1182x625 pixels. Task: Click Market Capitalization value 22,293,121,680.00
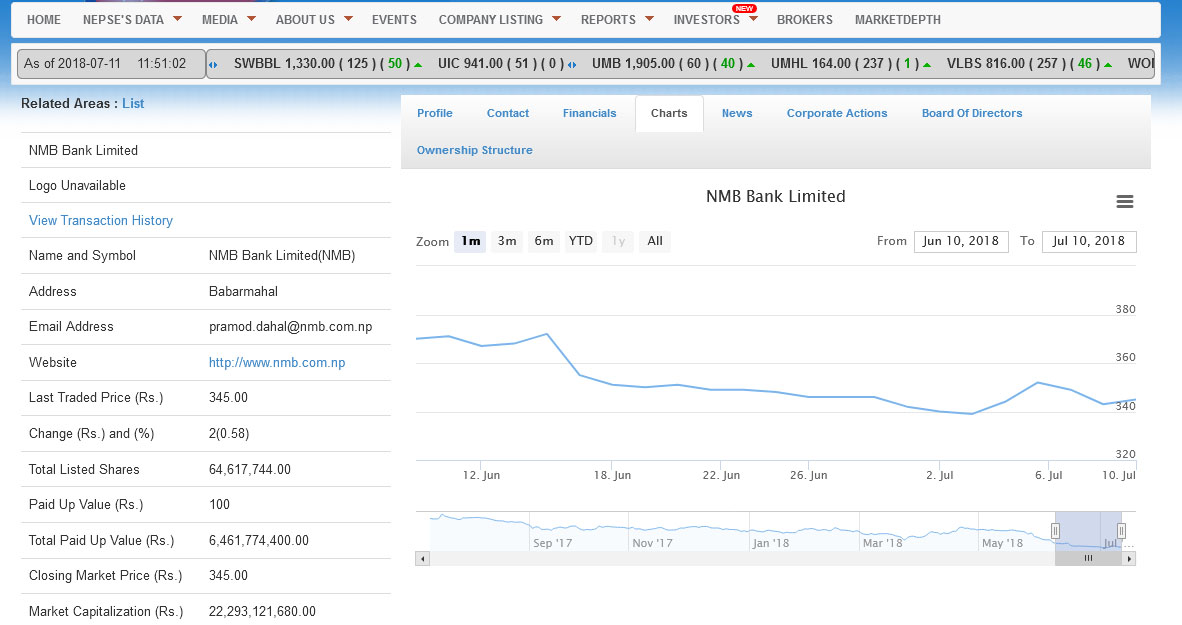262,611
